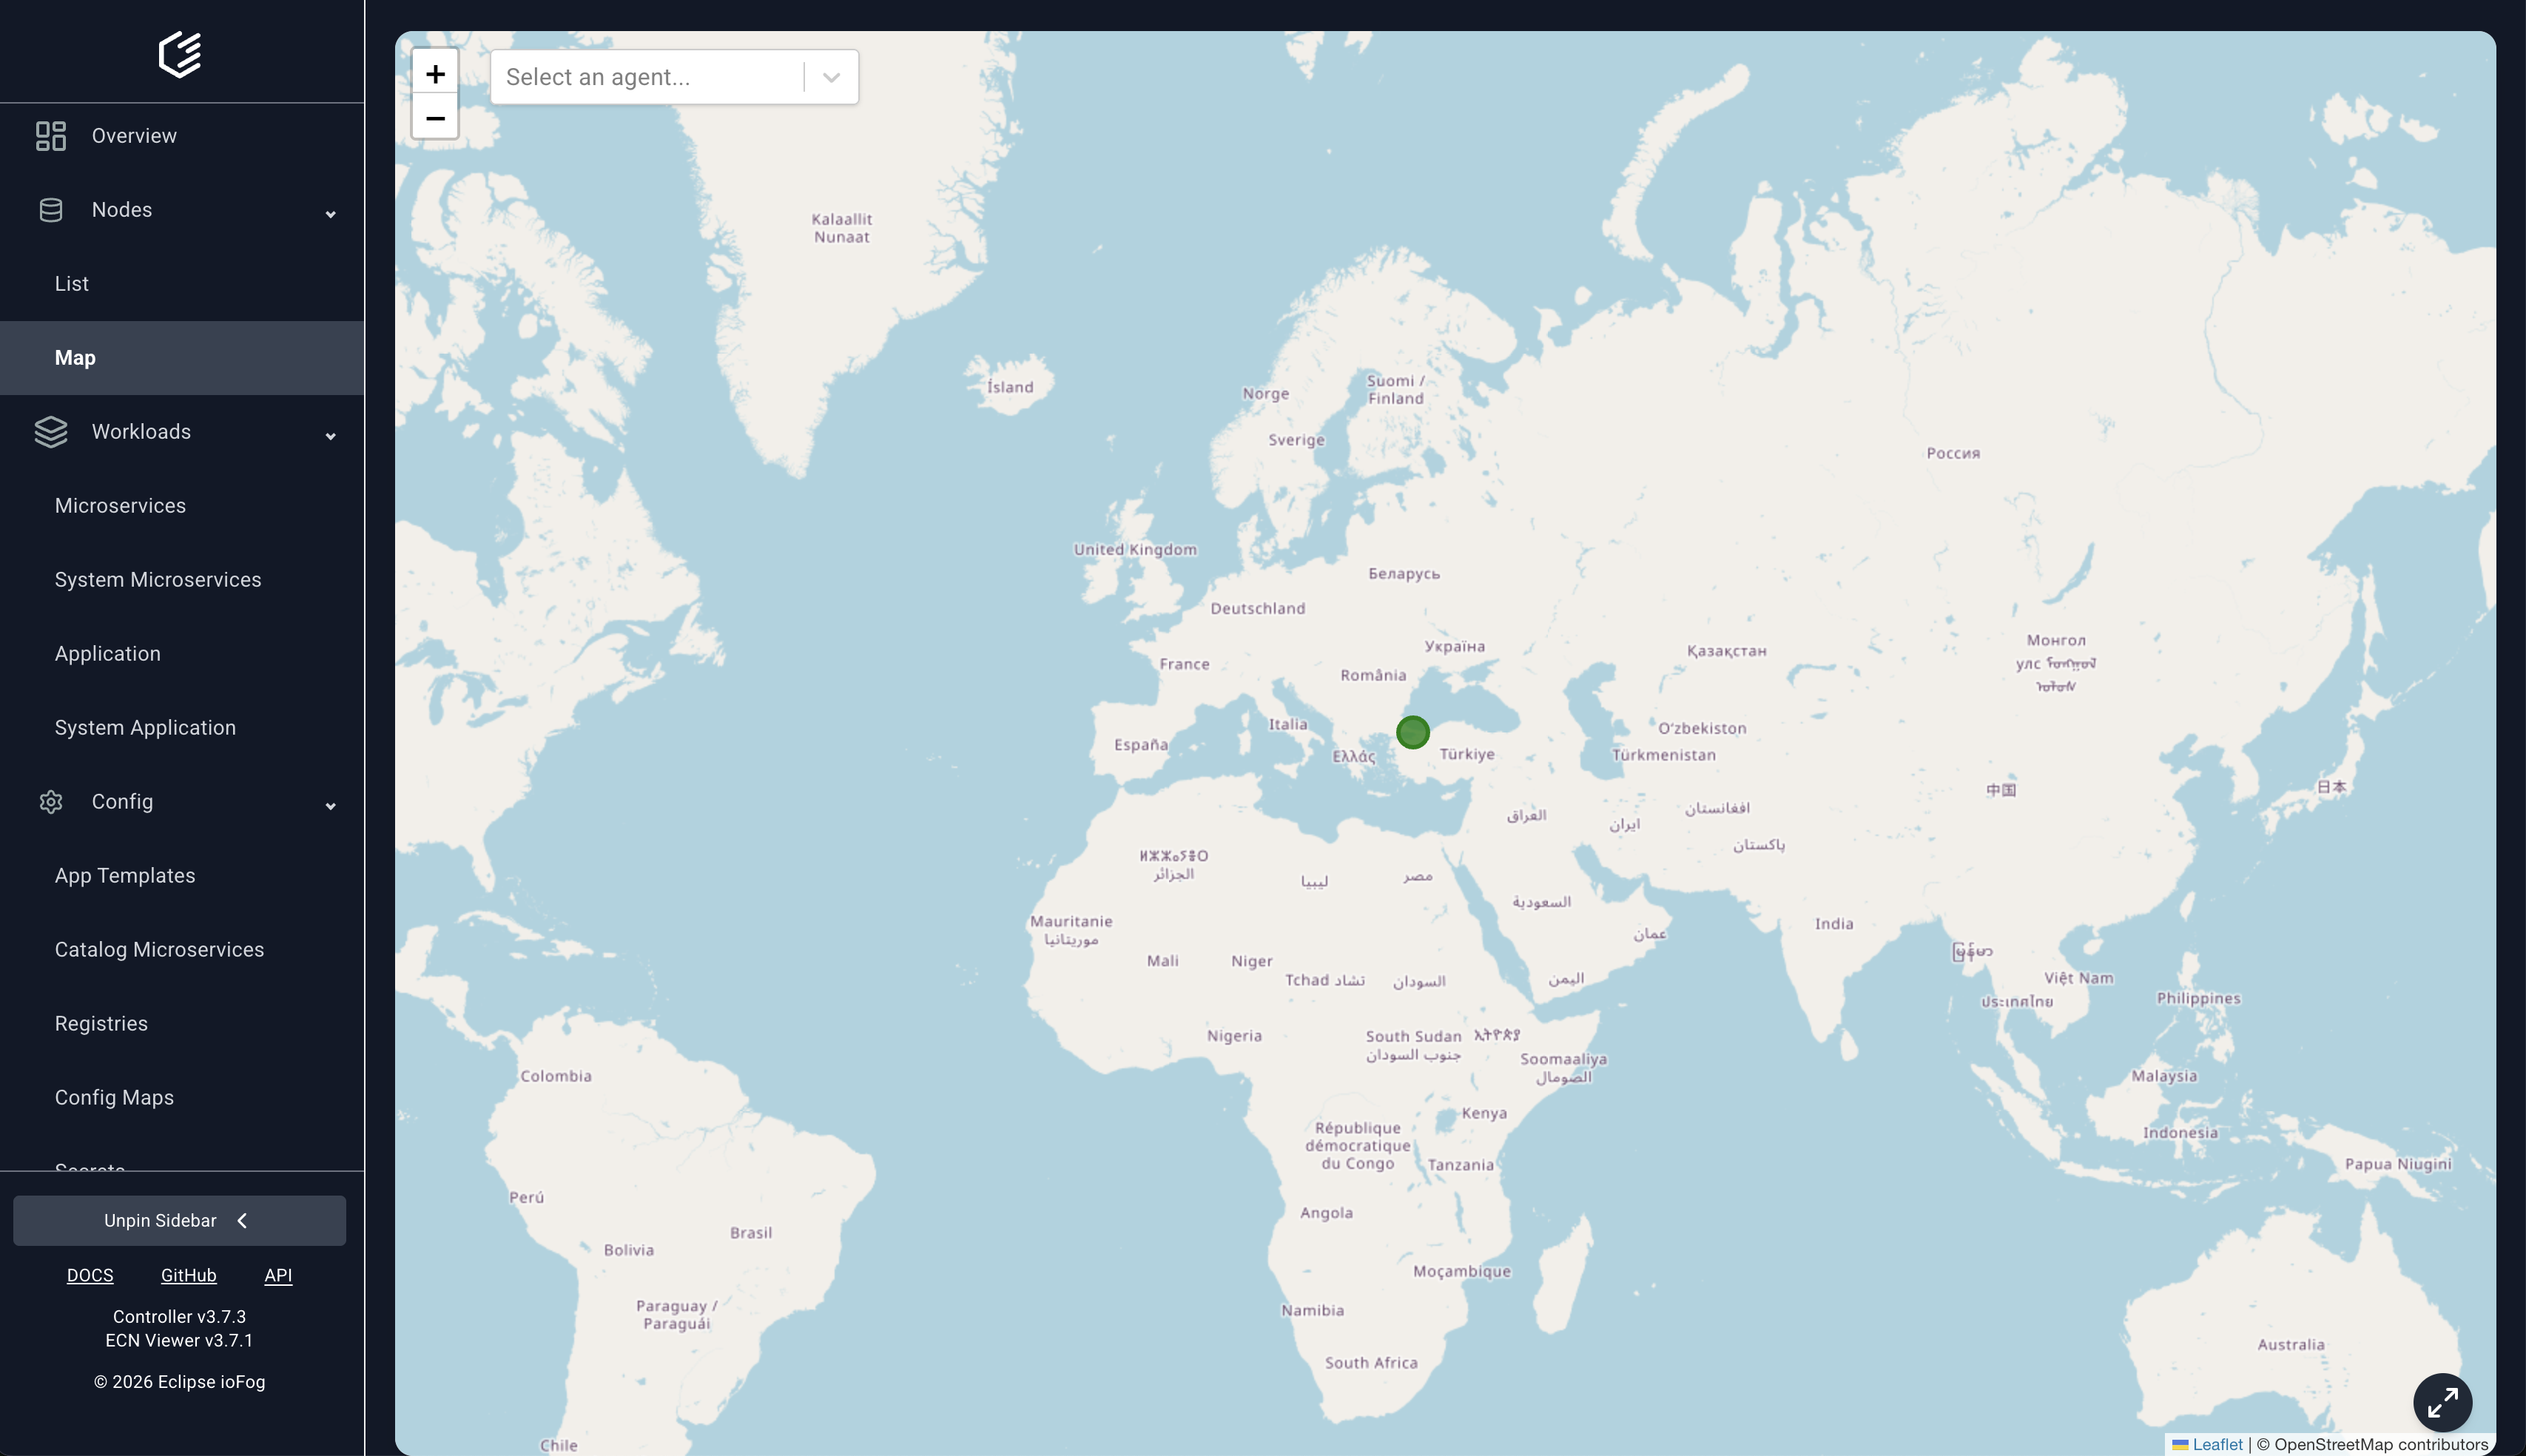Zoom in using the plus control
Screen dimensions: 2526x1456
pyautogui.click(x=435, y=72)
